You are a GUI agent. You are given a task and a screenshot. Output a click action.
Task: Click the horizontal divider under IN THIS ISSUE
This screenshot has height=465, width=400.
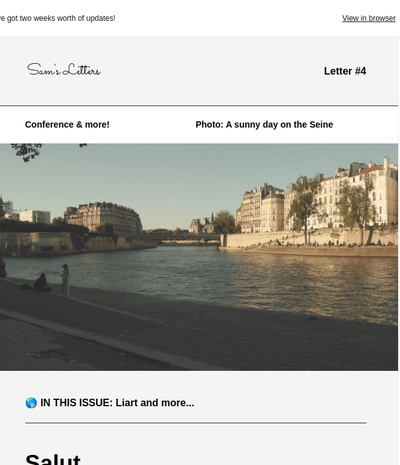(196, 423)
